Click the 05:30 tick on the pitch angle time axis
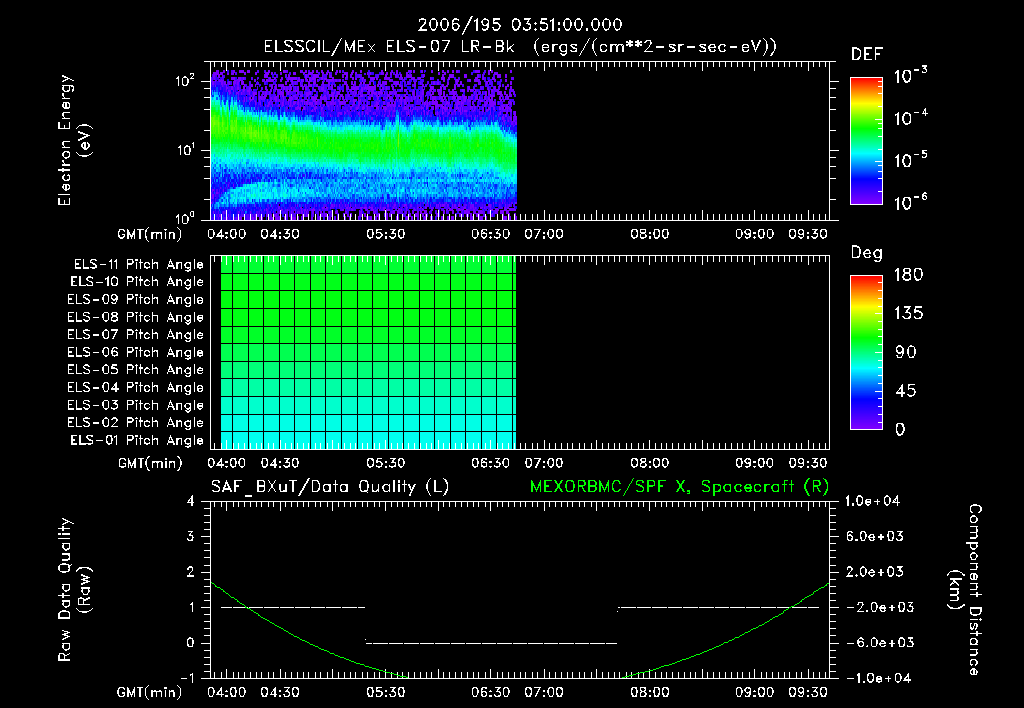This screenshot has height=708, width=1024. tap(385, 464)
